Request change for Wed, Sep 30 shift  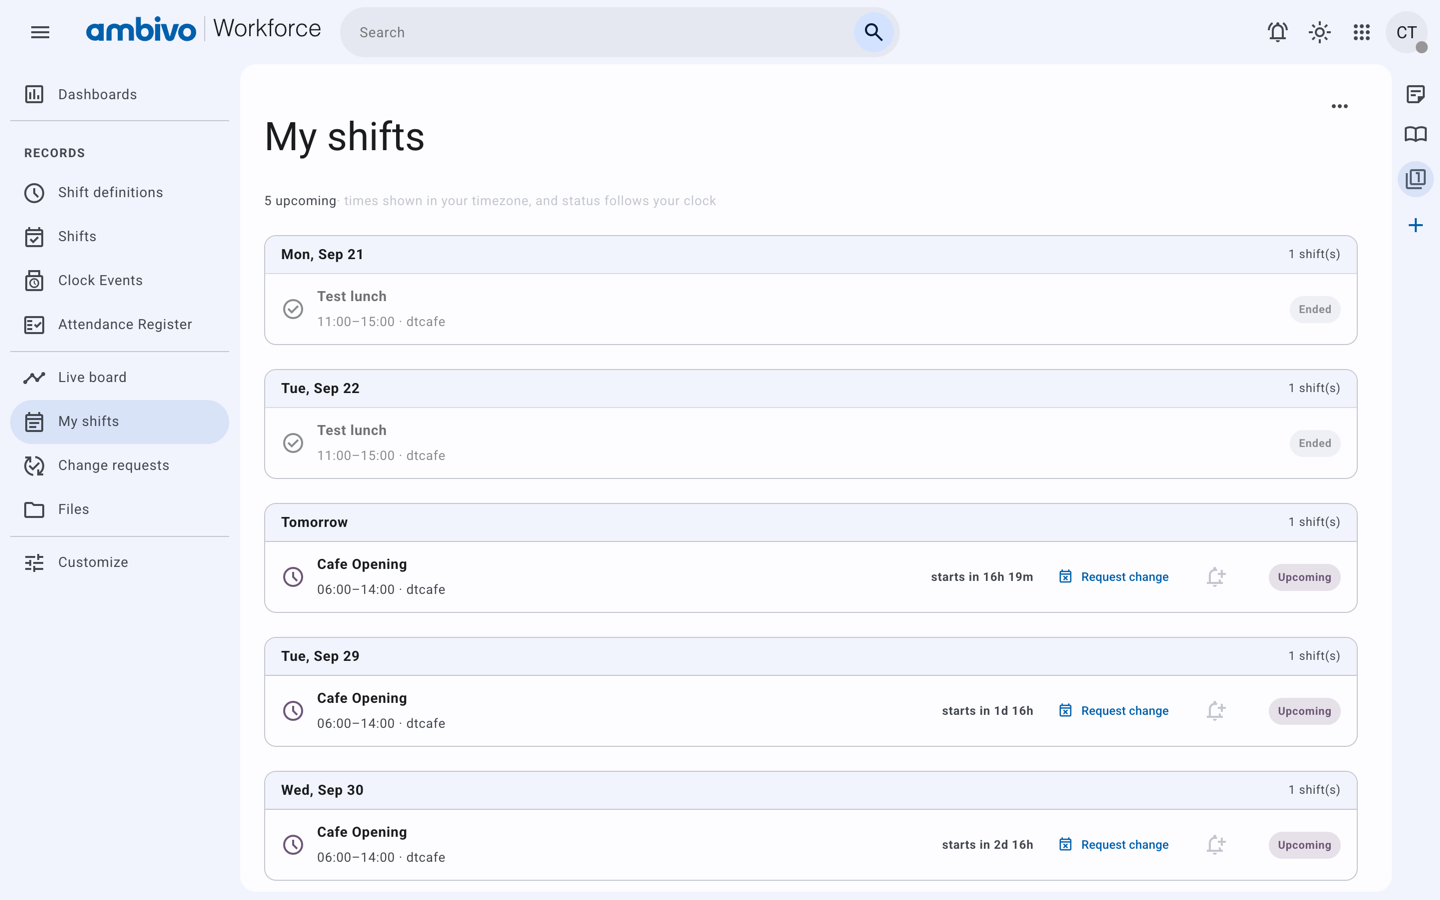tap(1113, 845)
